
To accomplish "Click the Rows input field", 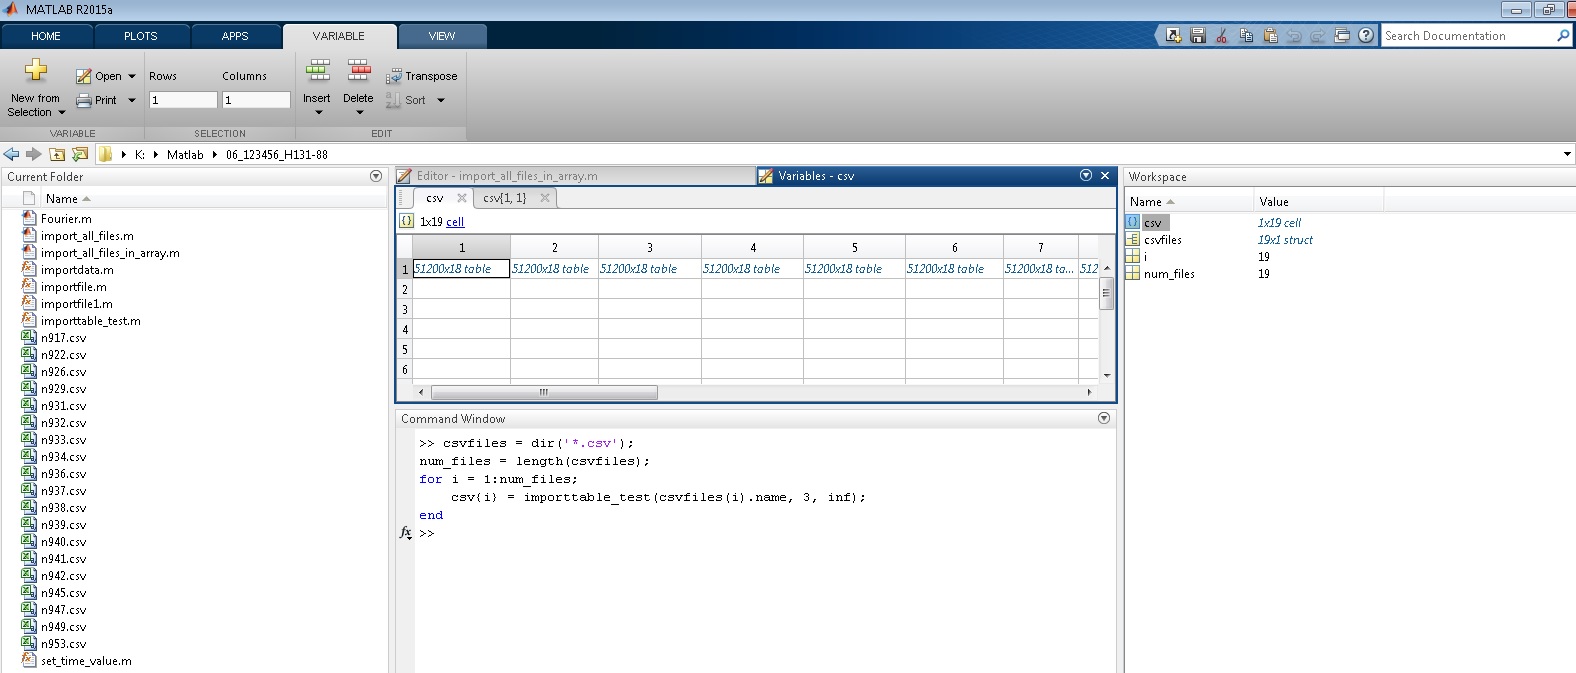I will (182, 100).
